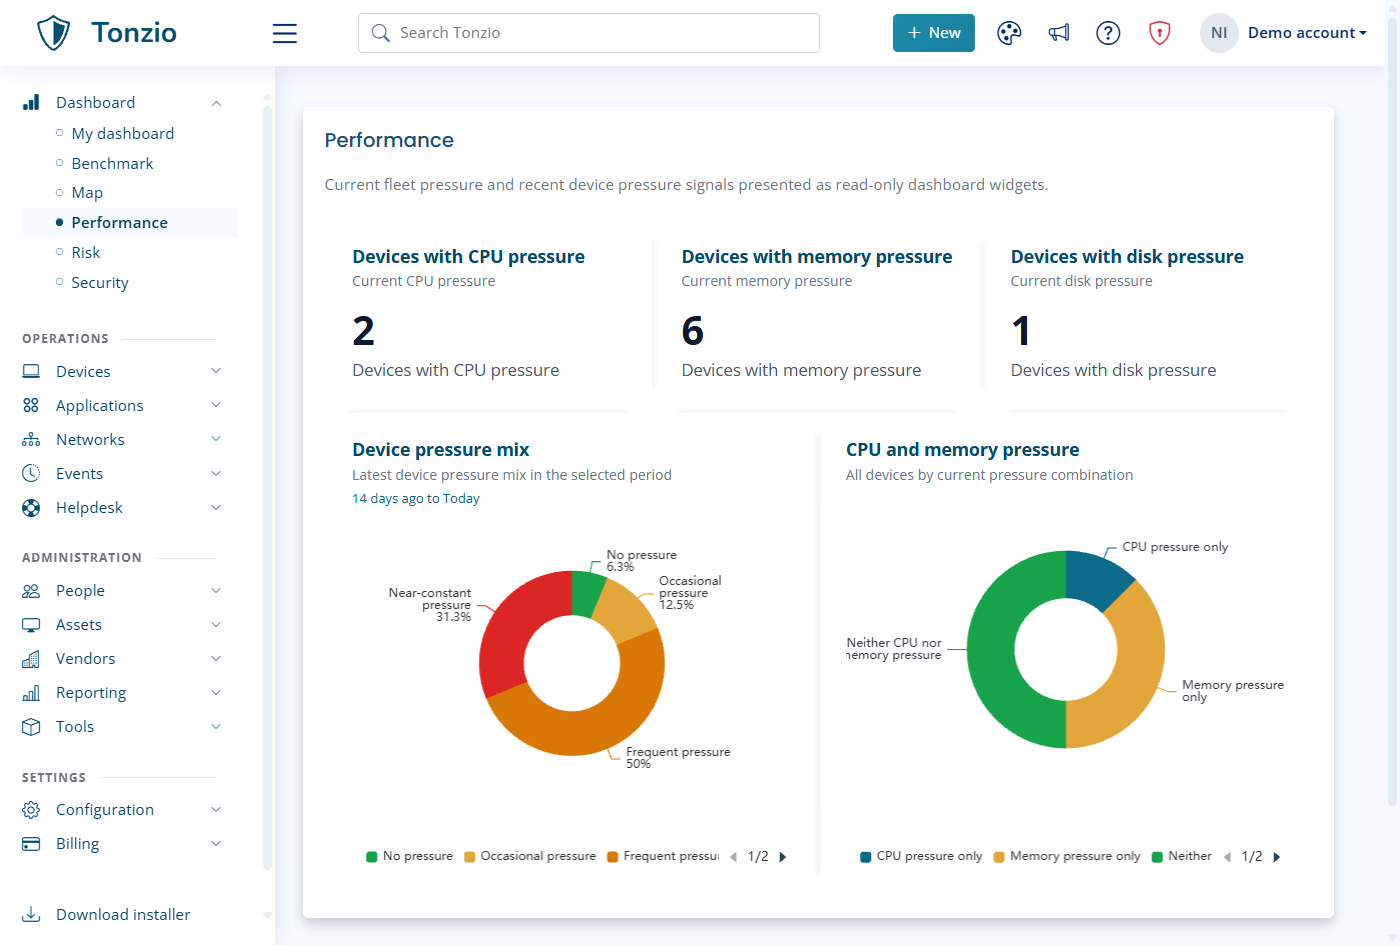This screenshot has width=1400, height=945.
Task: Click the Applications grid icon
Action: click(x=31, y=405)
